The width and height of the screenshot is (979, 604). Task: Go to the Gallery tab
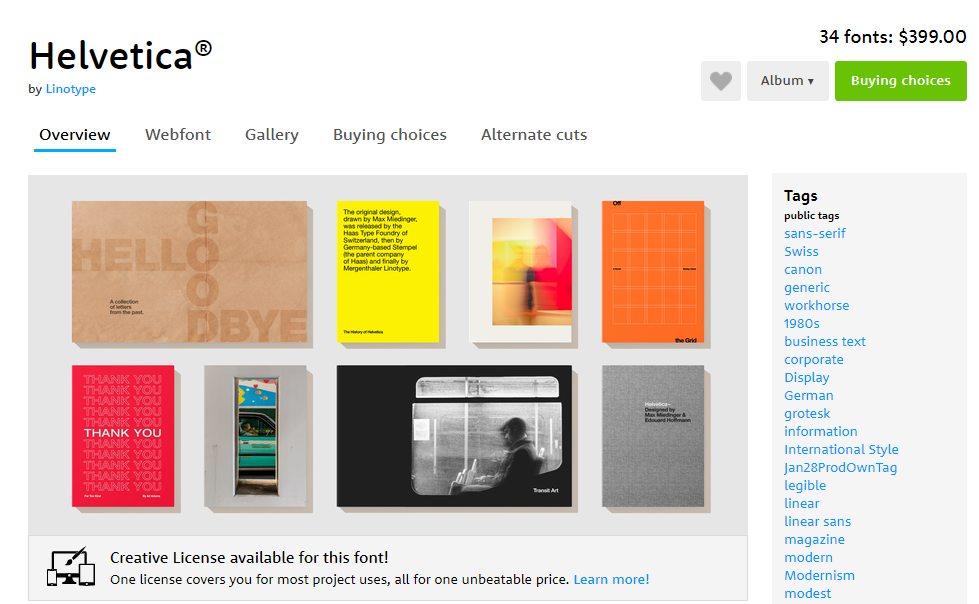click(x=272, y=135)
